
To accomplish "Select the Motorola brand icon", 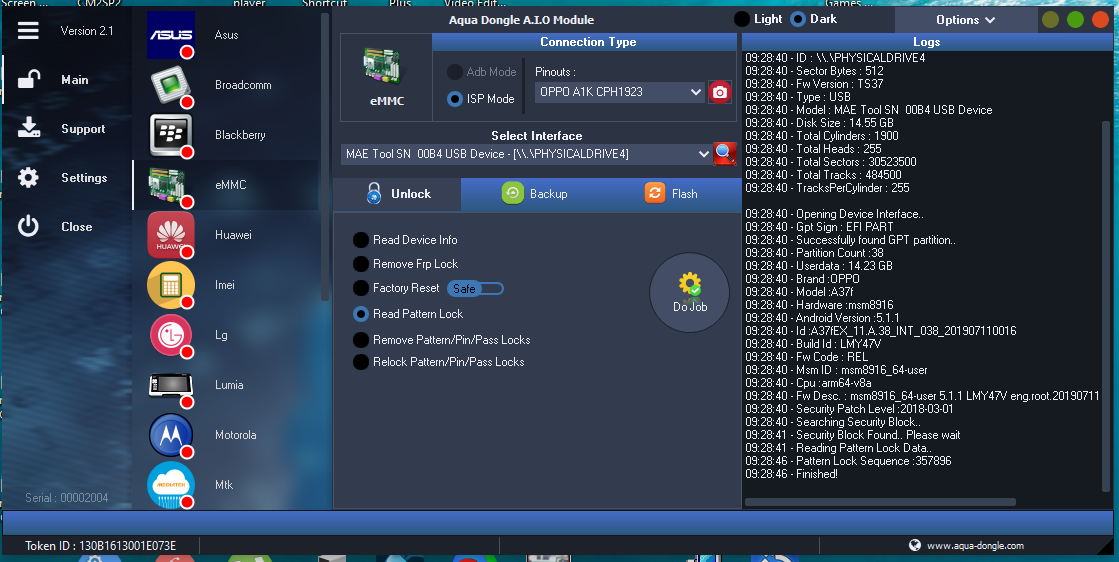I will pyautogui.click(x=171, y=434).
